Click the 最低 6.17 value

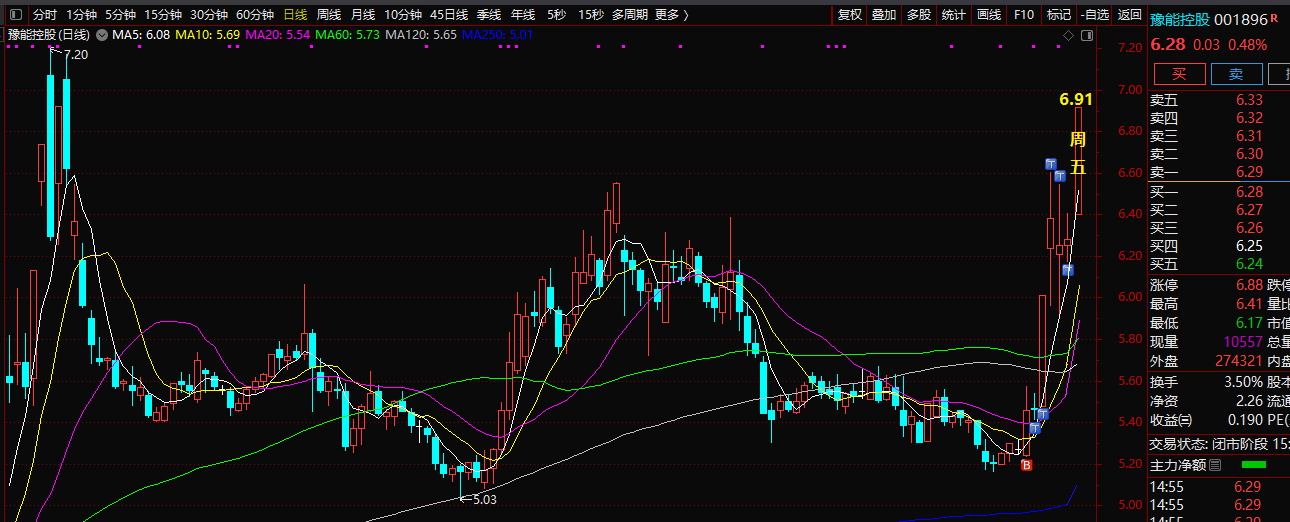click(x=1249, y=323)
